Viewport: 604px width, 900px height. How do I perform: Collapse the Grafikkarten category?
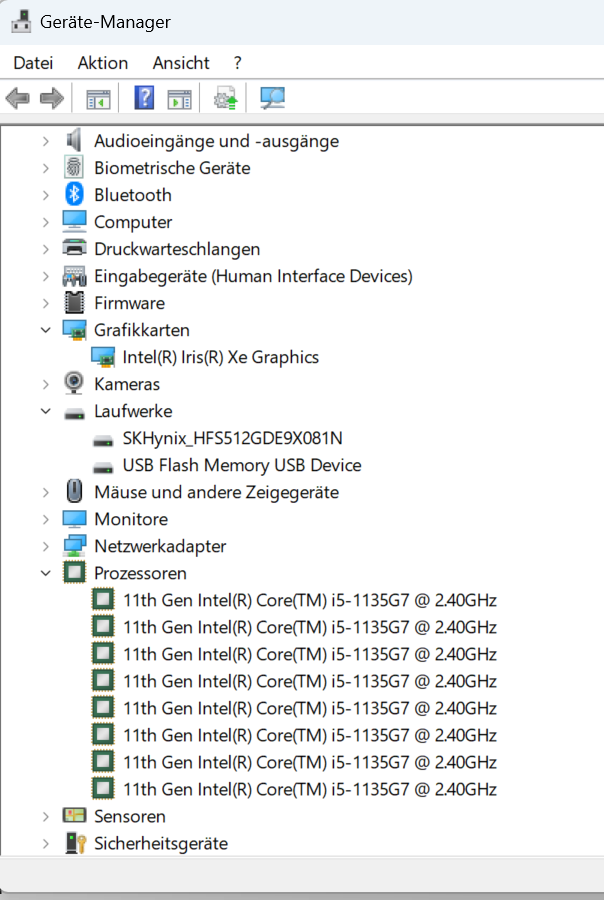point(46,330)
